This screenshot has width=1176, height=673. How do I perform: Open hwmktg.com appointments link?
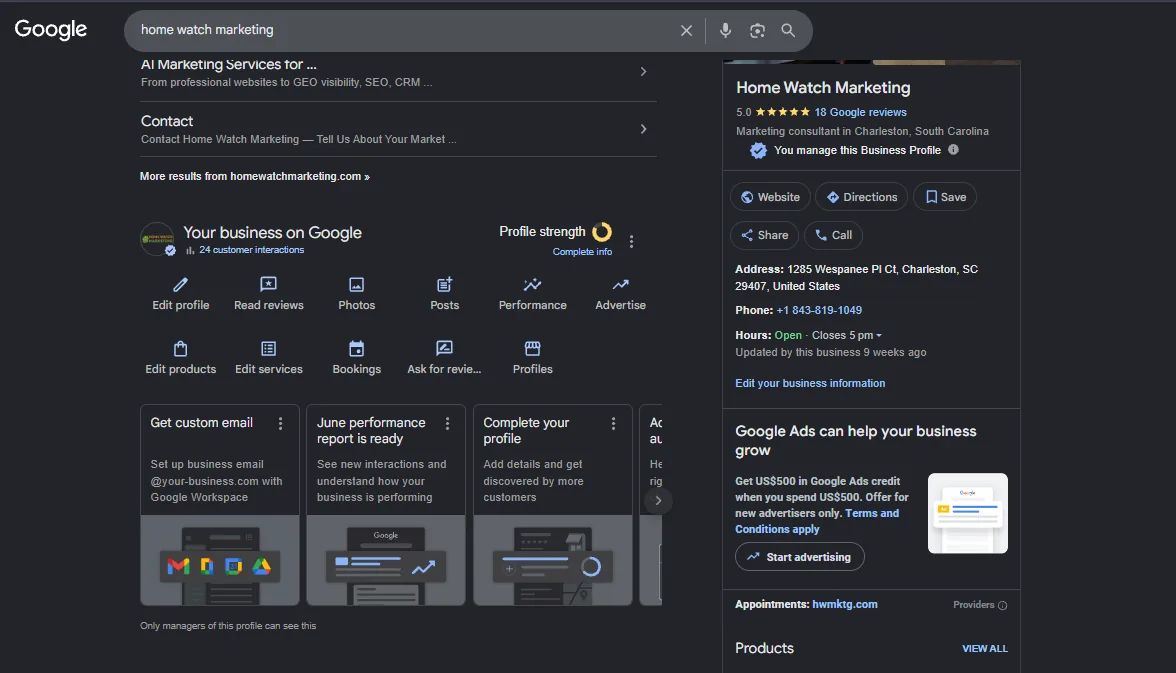tap(844, 604)
